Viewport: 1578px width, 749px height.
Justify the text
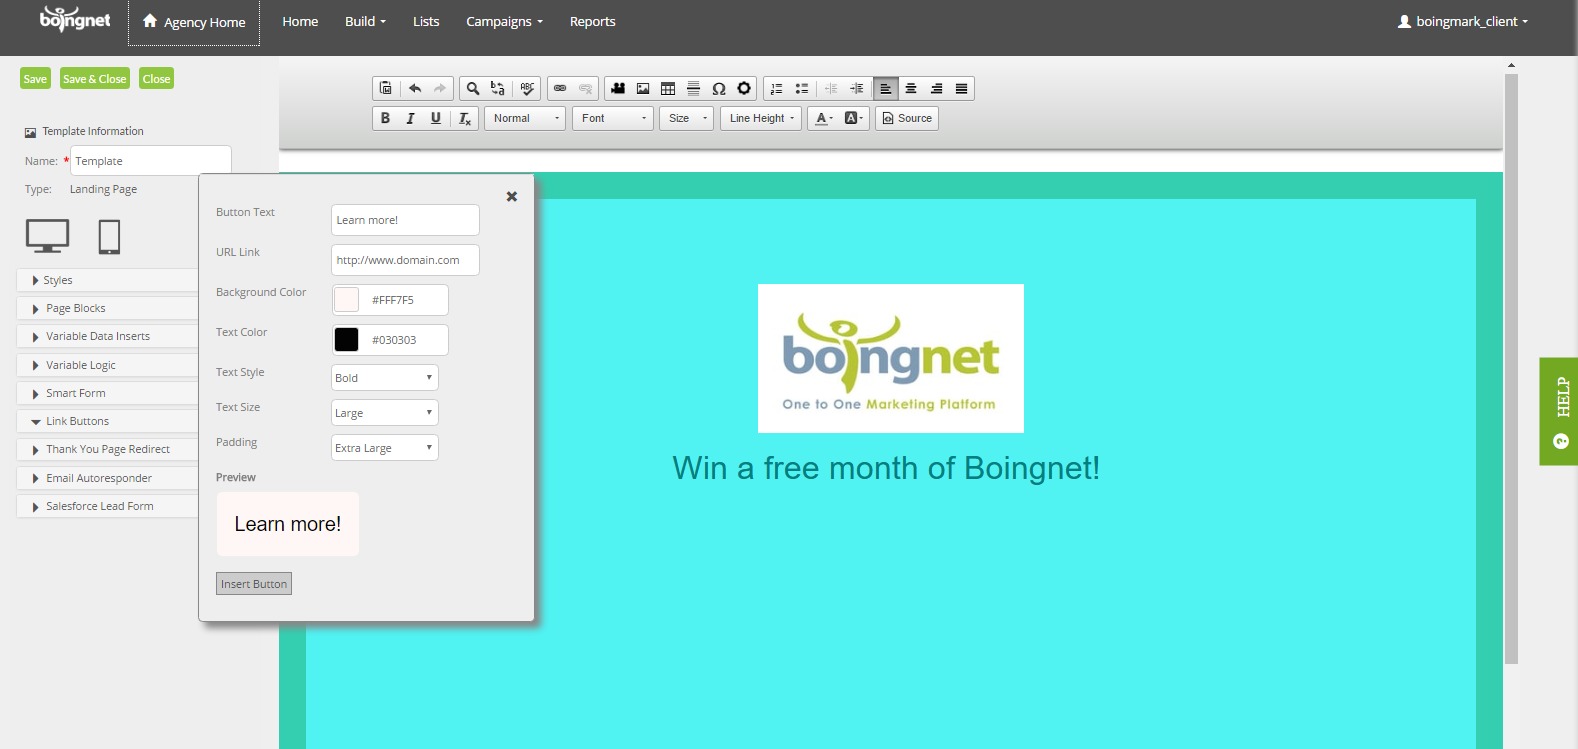point(961,89)
